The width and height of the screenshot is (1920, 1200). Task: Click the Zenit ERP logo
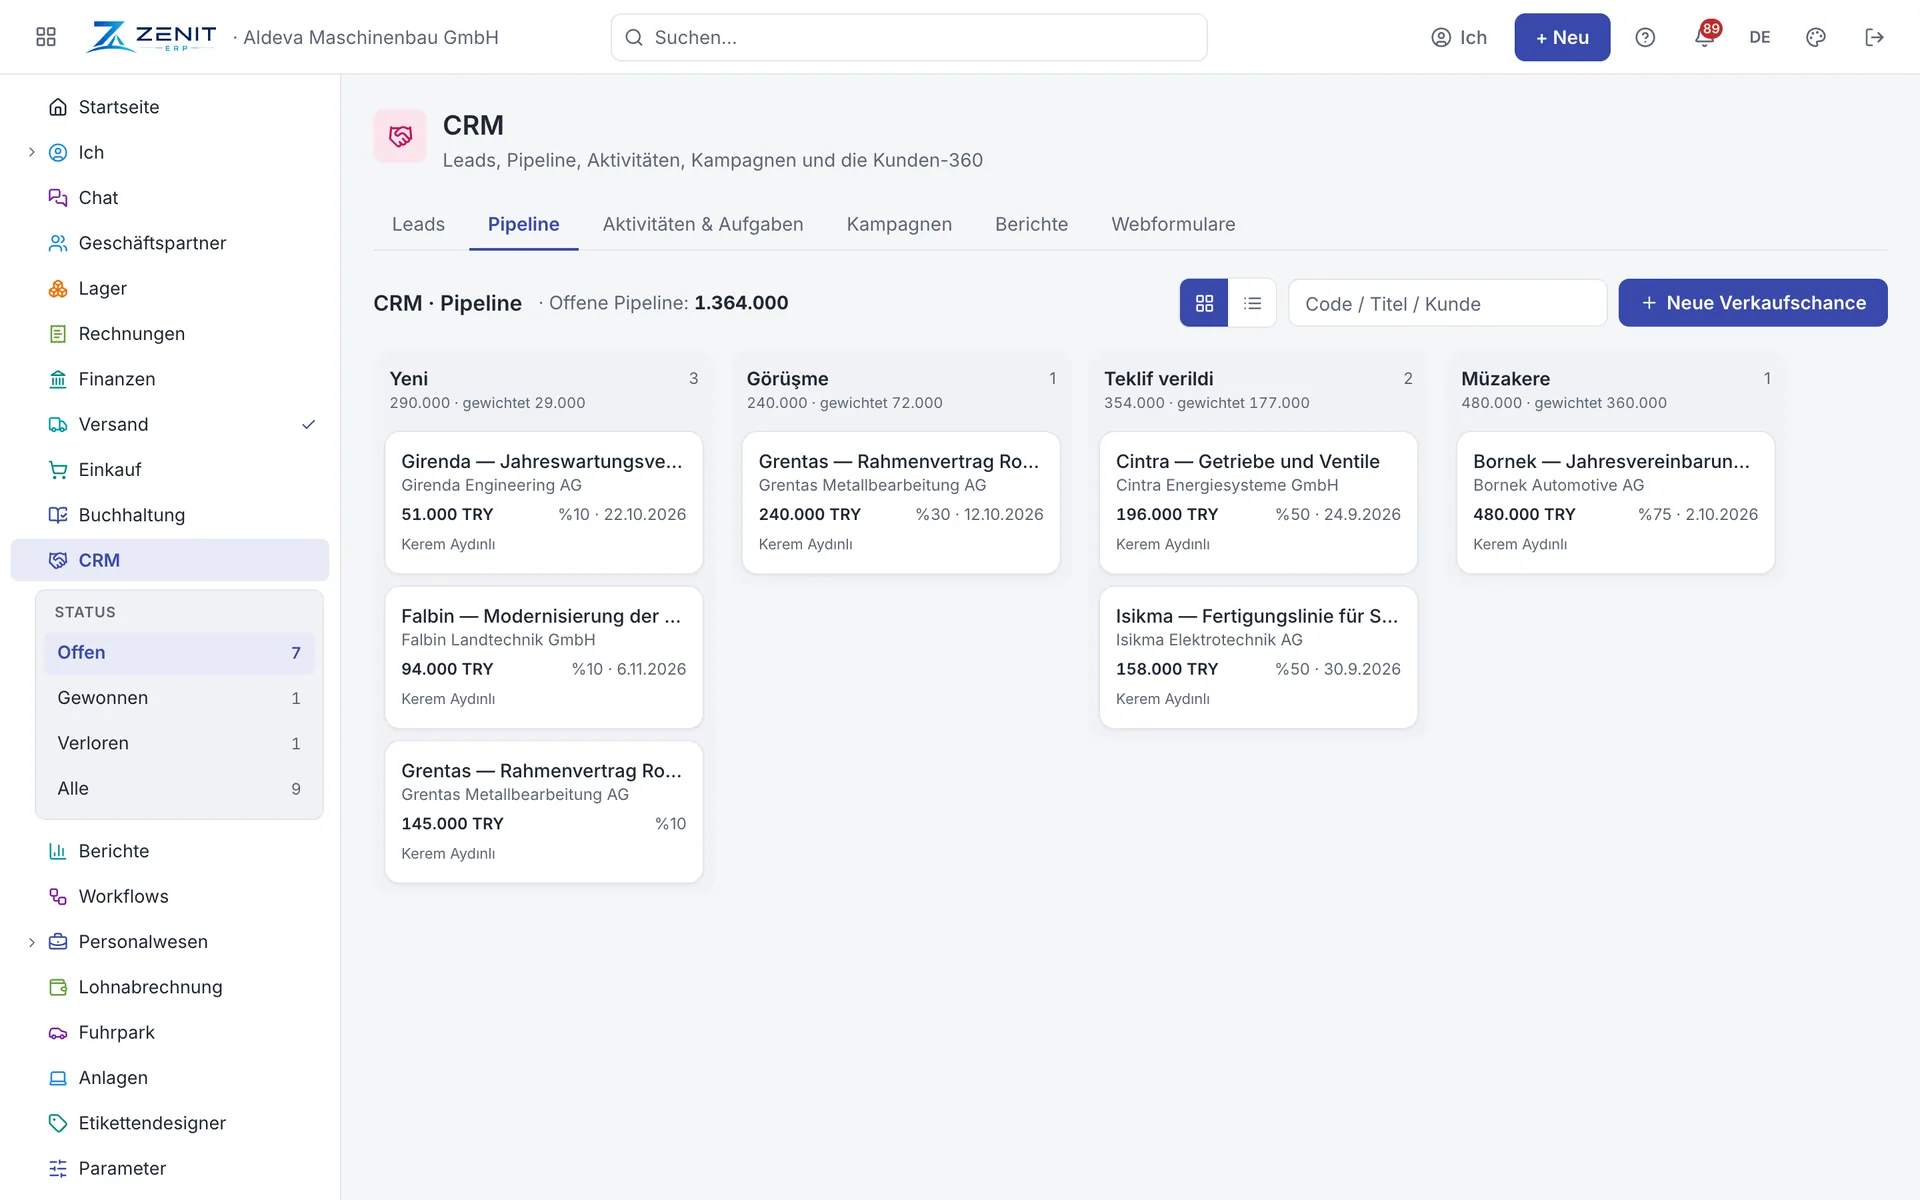151,37
